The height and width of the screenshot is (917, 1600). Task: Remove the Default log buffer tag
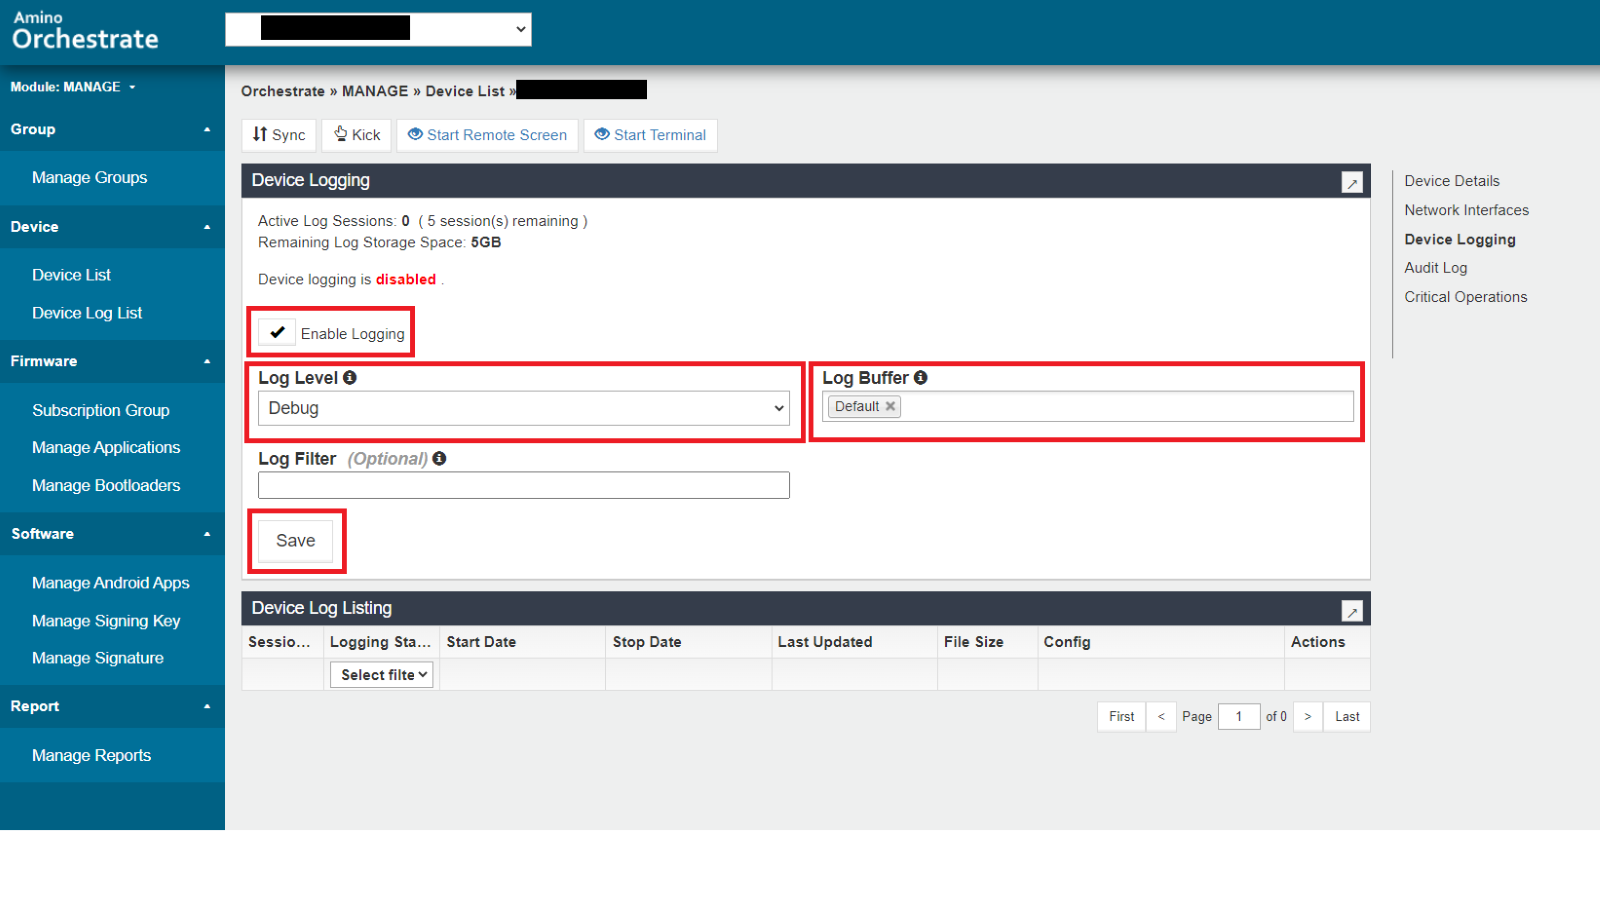pos(890,406)
